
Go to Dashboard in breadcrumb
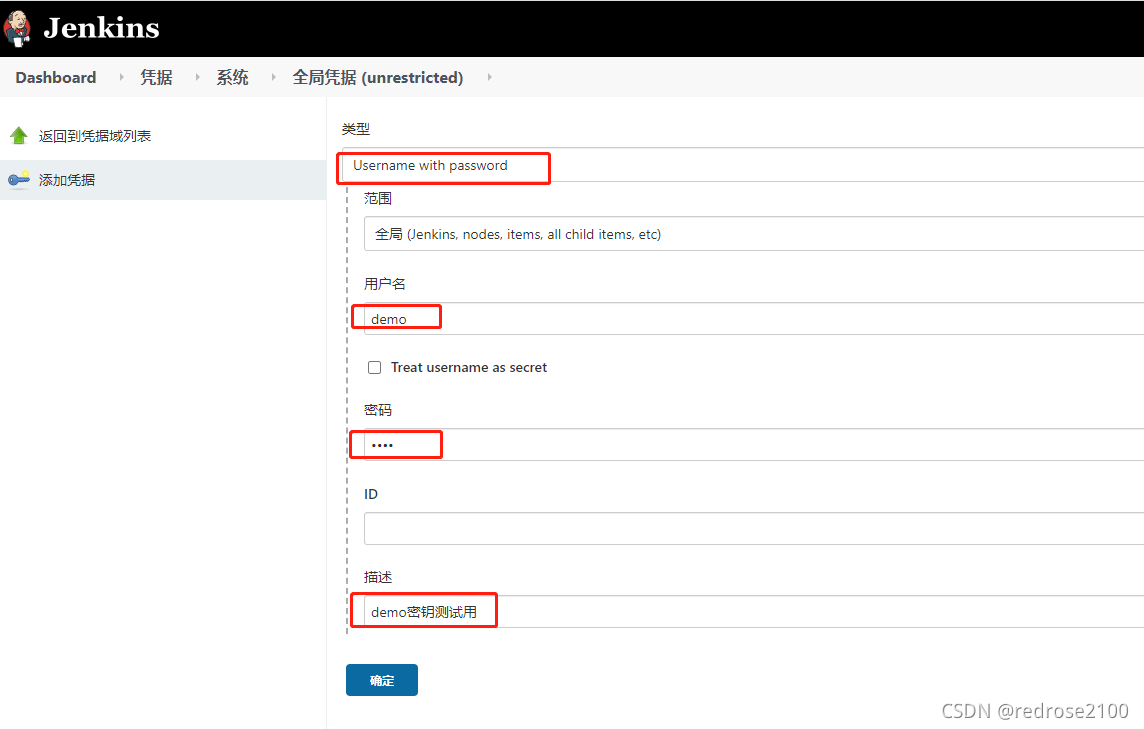(x=55, y=77)
